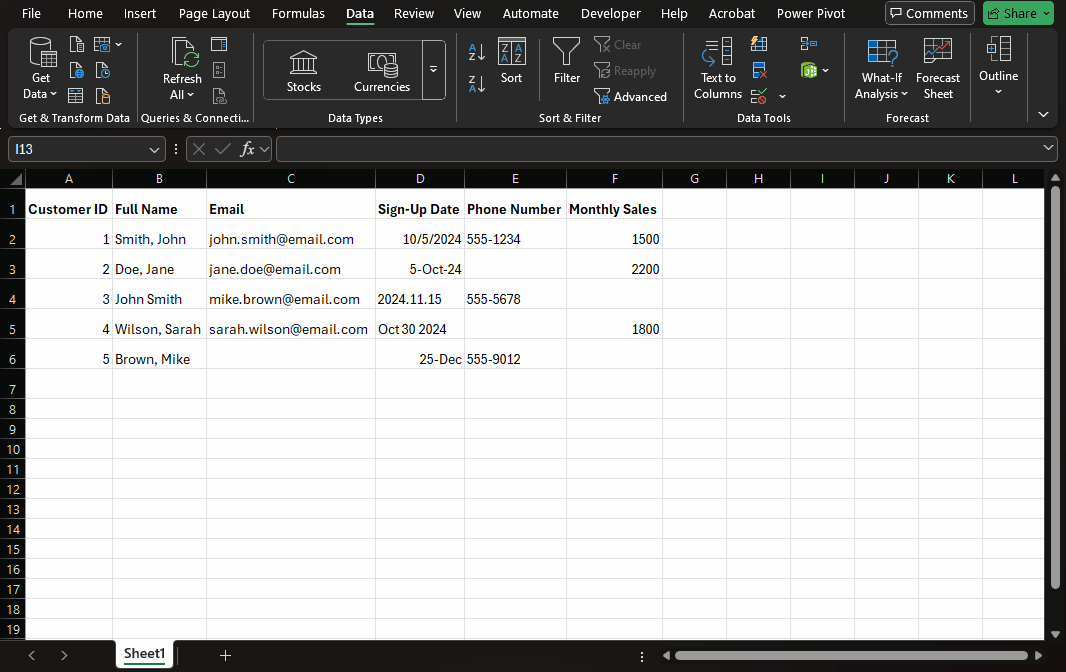Apply the Stocks data type
Image resolution: width=1066 pixels, height=672 pixels.
point(303,68)
